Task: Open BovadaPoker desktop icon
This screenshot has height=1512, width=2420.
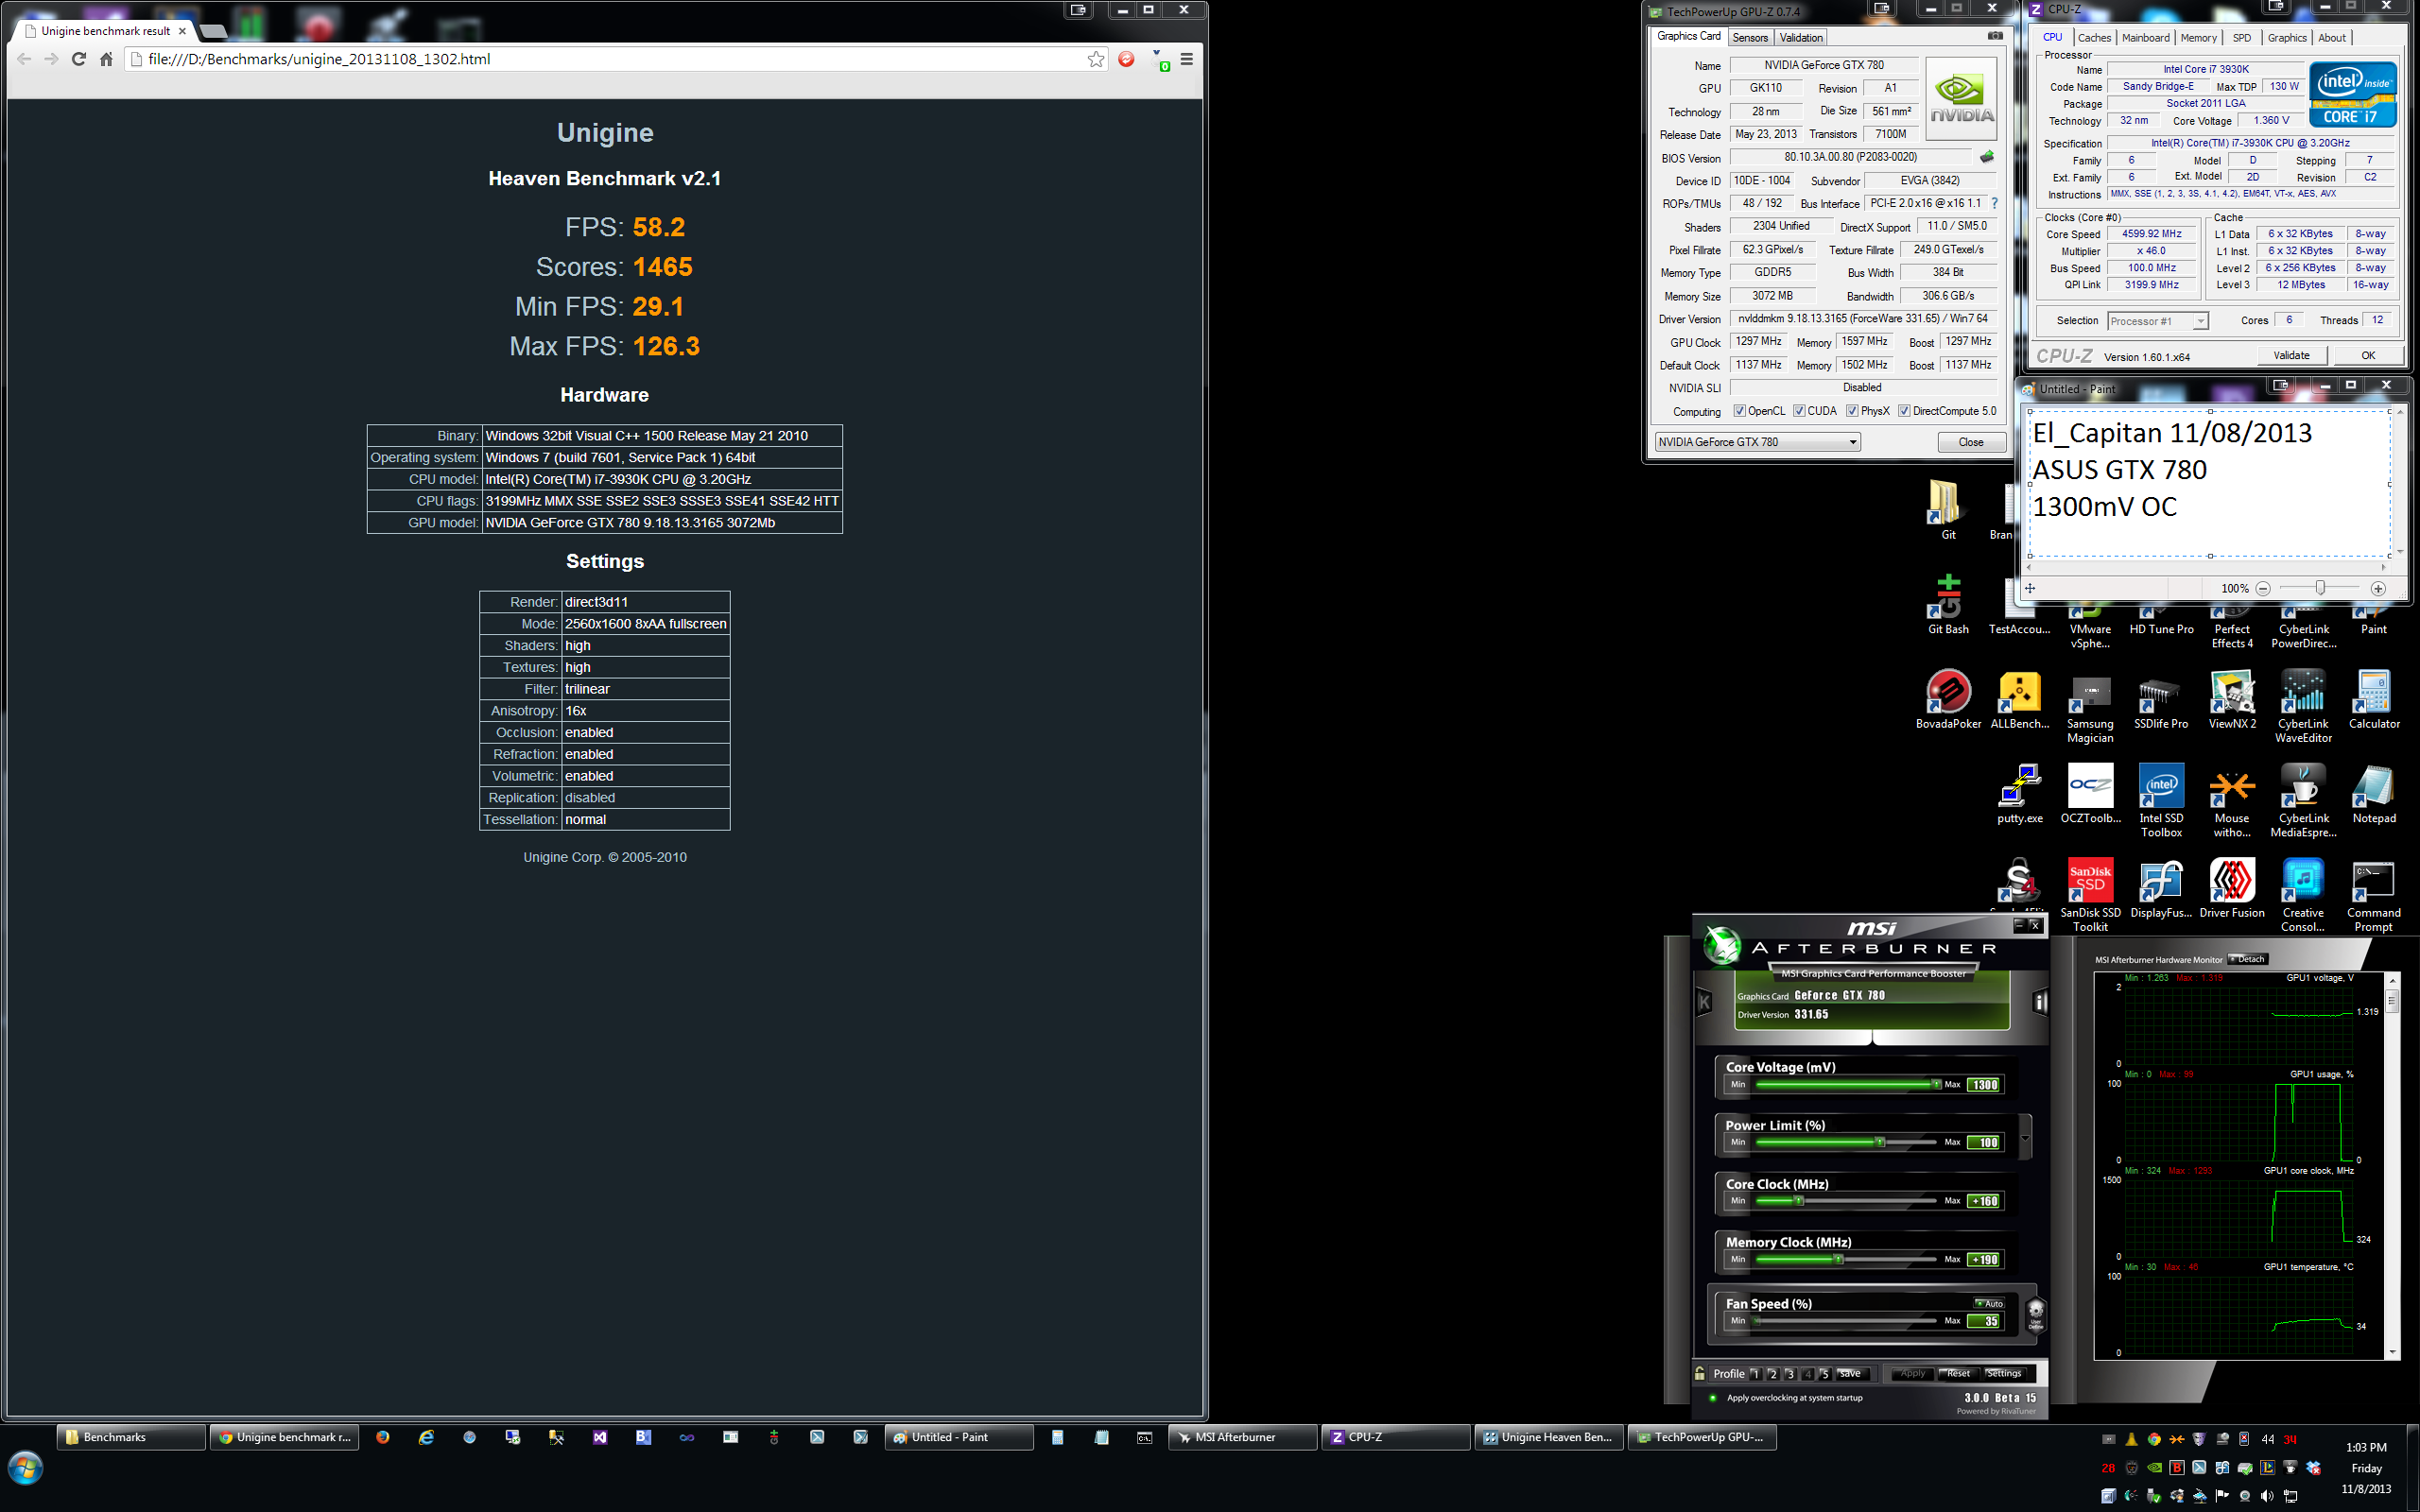Action: (x=1948, y=700)
